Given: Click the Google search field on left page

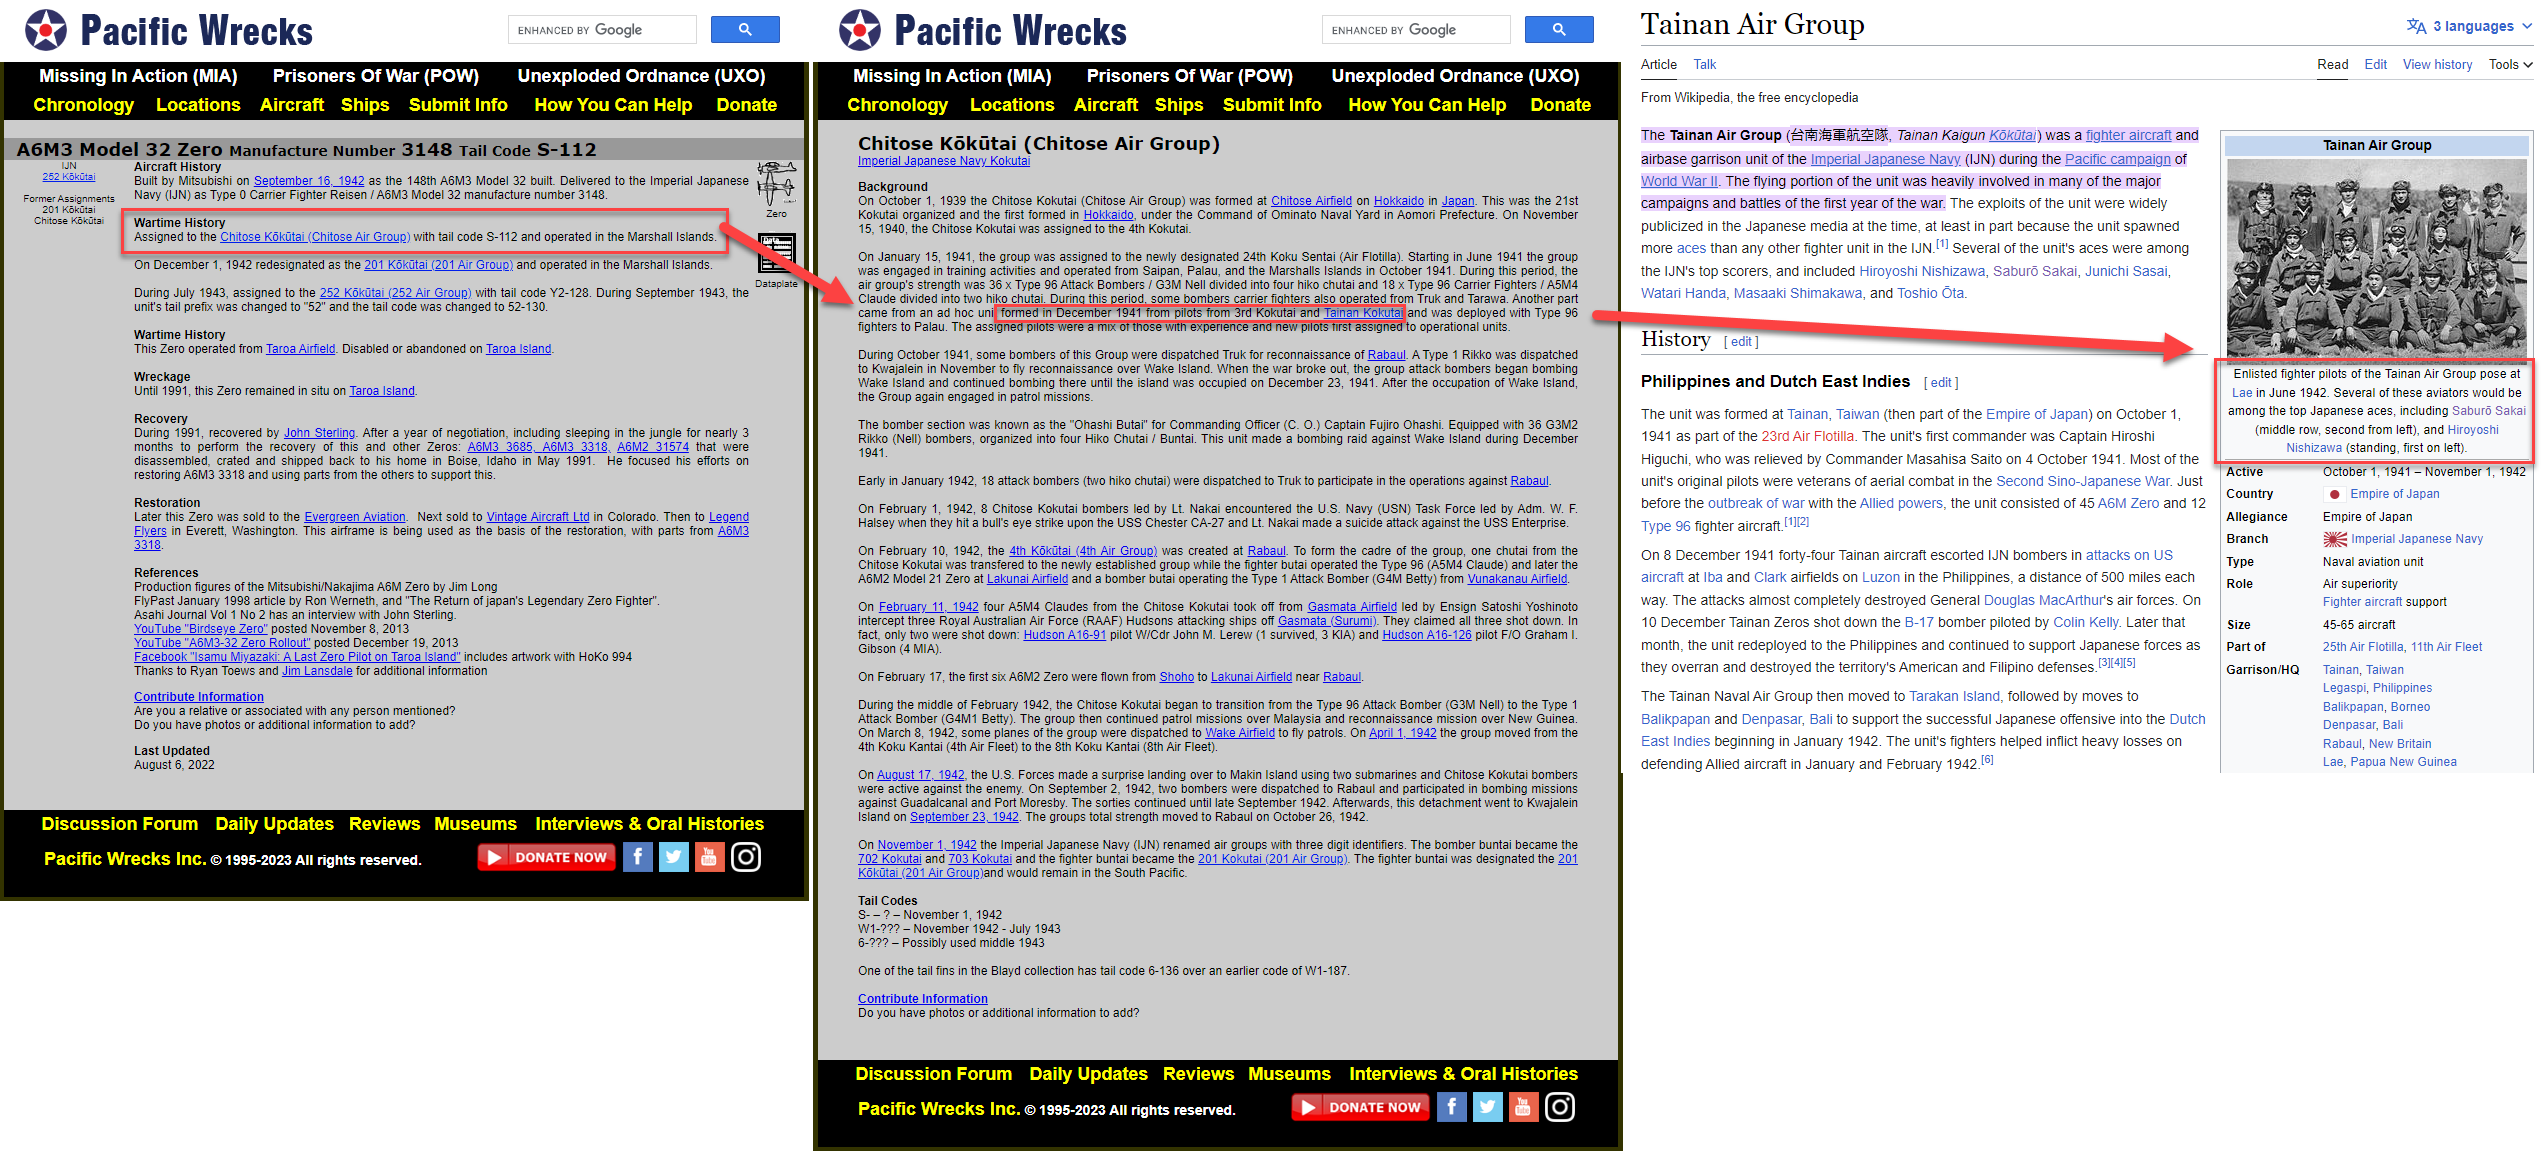Looking at the screenshot, I should point(604,30).
